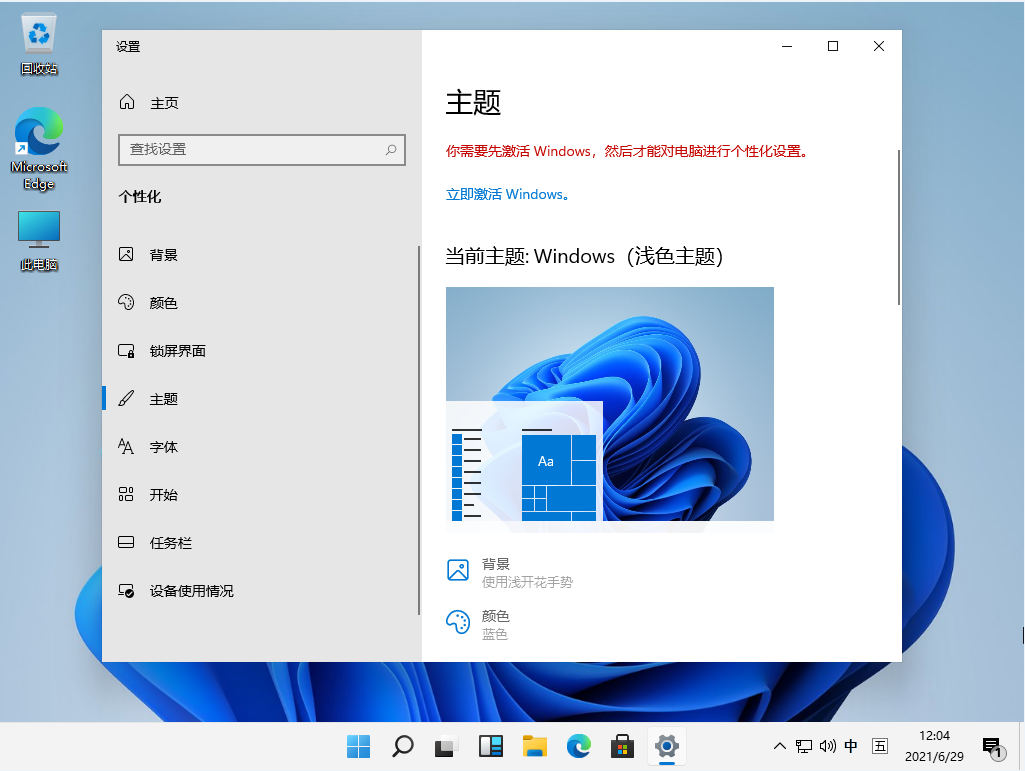Open File Explorer from the taskbar

534,746
